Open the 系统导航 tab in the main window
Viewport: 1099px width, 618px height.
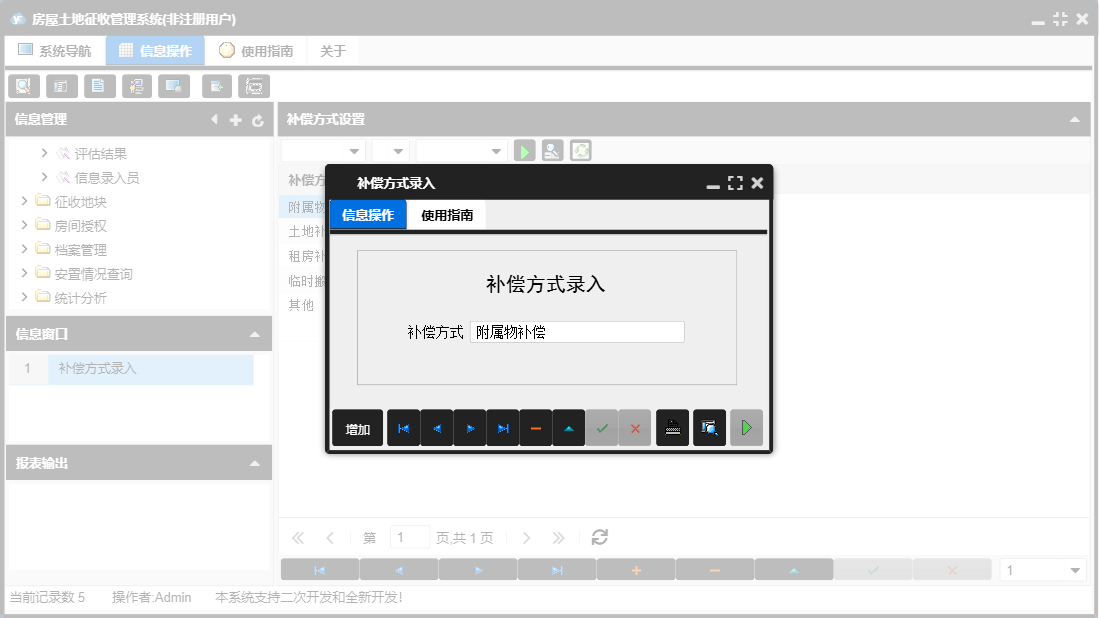[55, 48]
